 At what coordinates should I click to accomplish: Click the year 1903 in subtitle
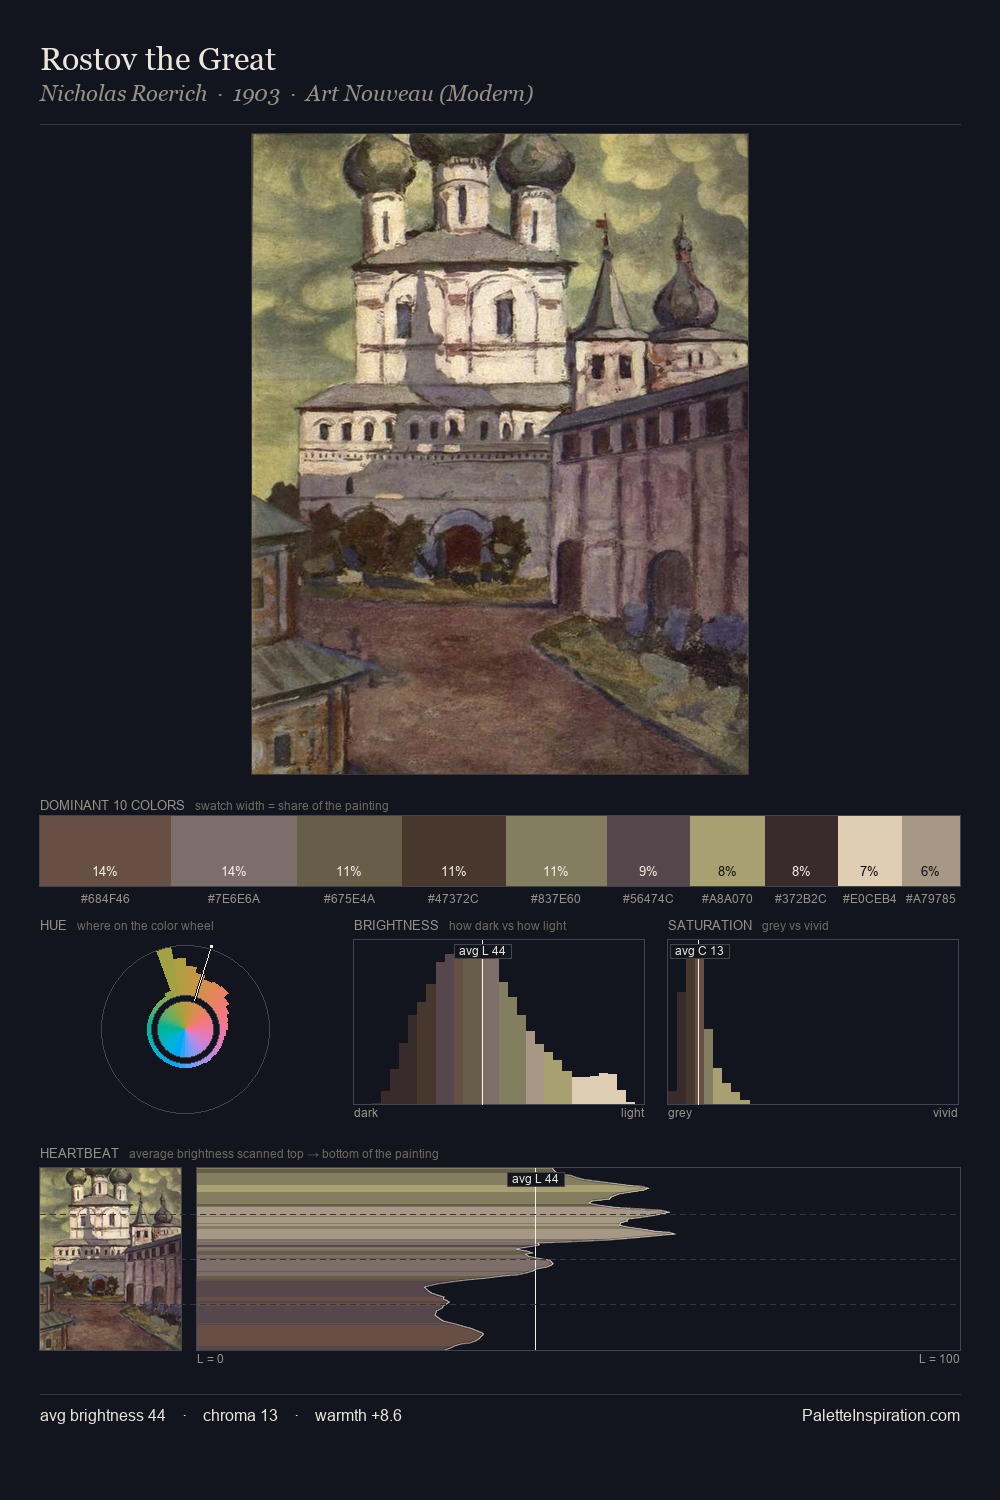point(256,94)
